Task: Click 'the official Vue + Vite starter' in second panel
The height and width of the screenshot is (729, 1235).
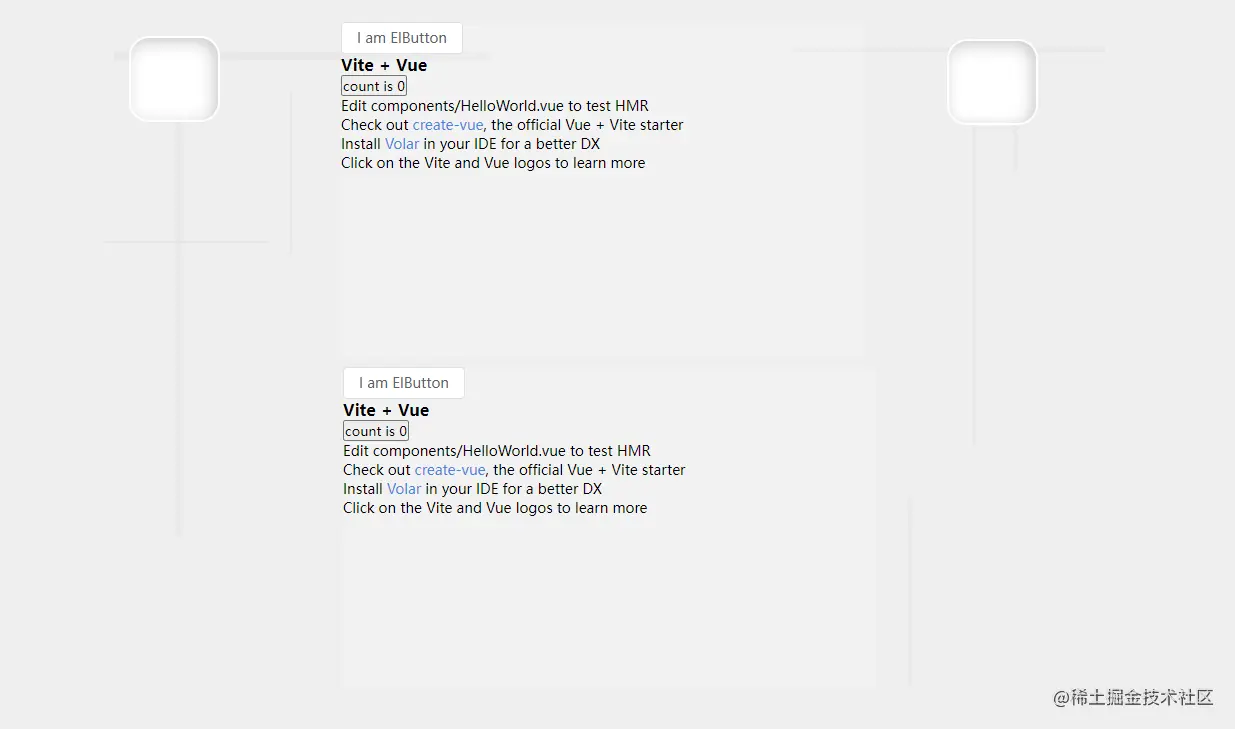Action: [590, 470]
